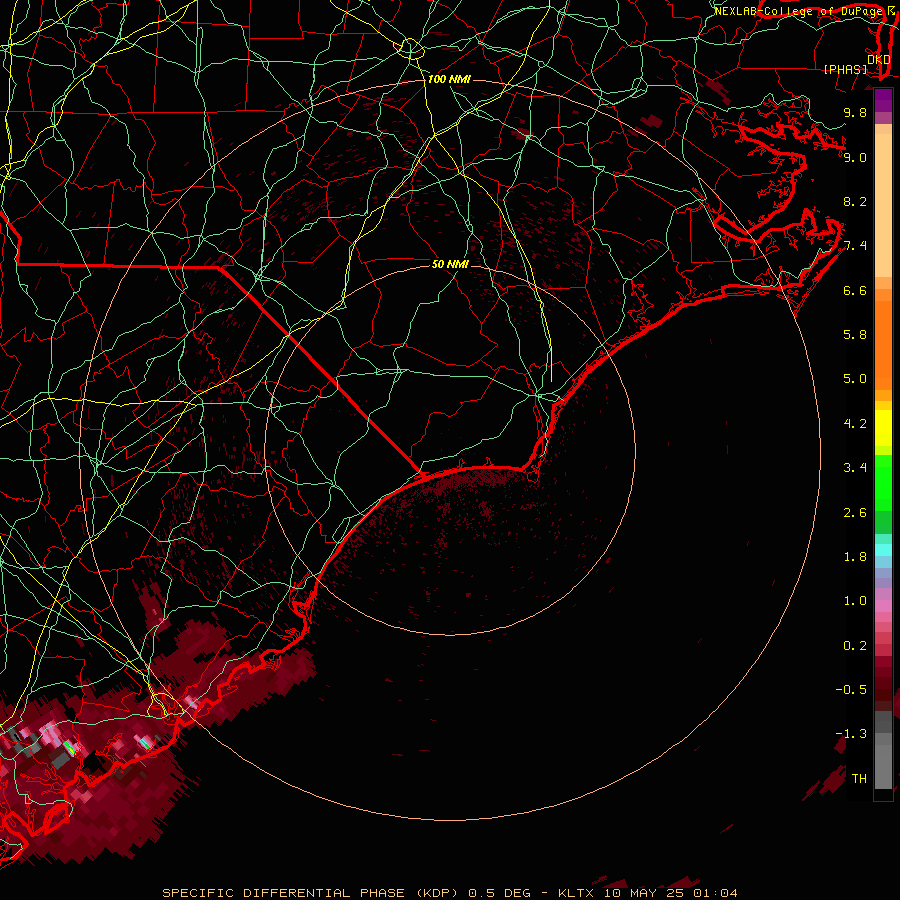Pick the purple segment atop the color bar
Image resolution: width=900 pixels, height=900 pixels.
pos(883,100)
